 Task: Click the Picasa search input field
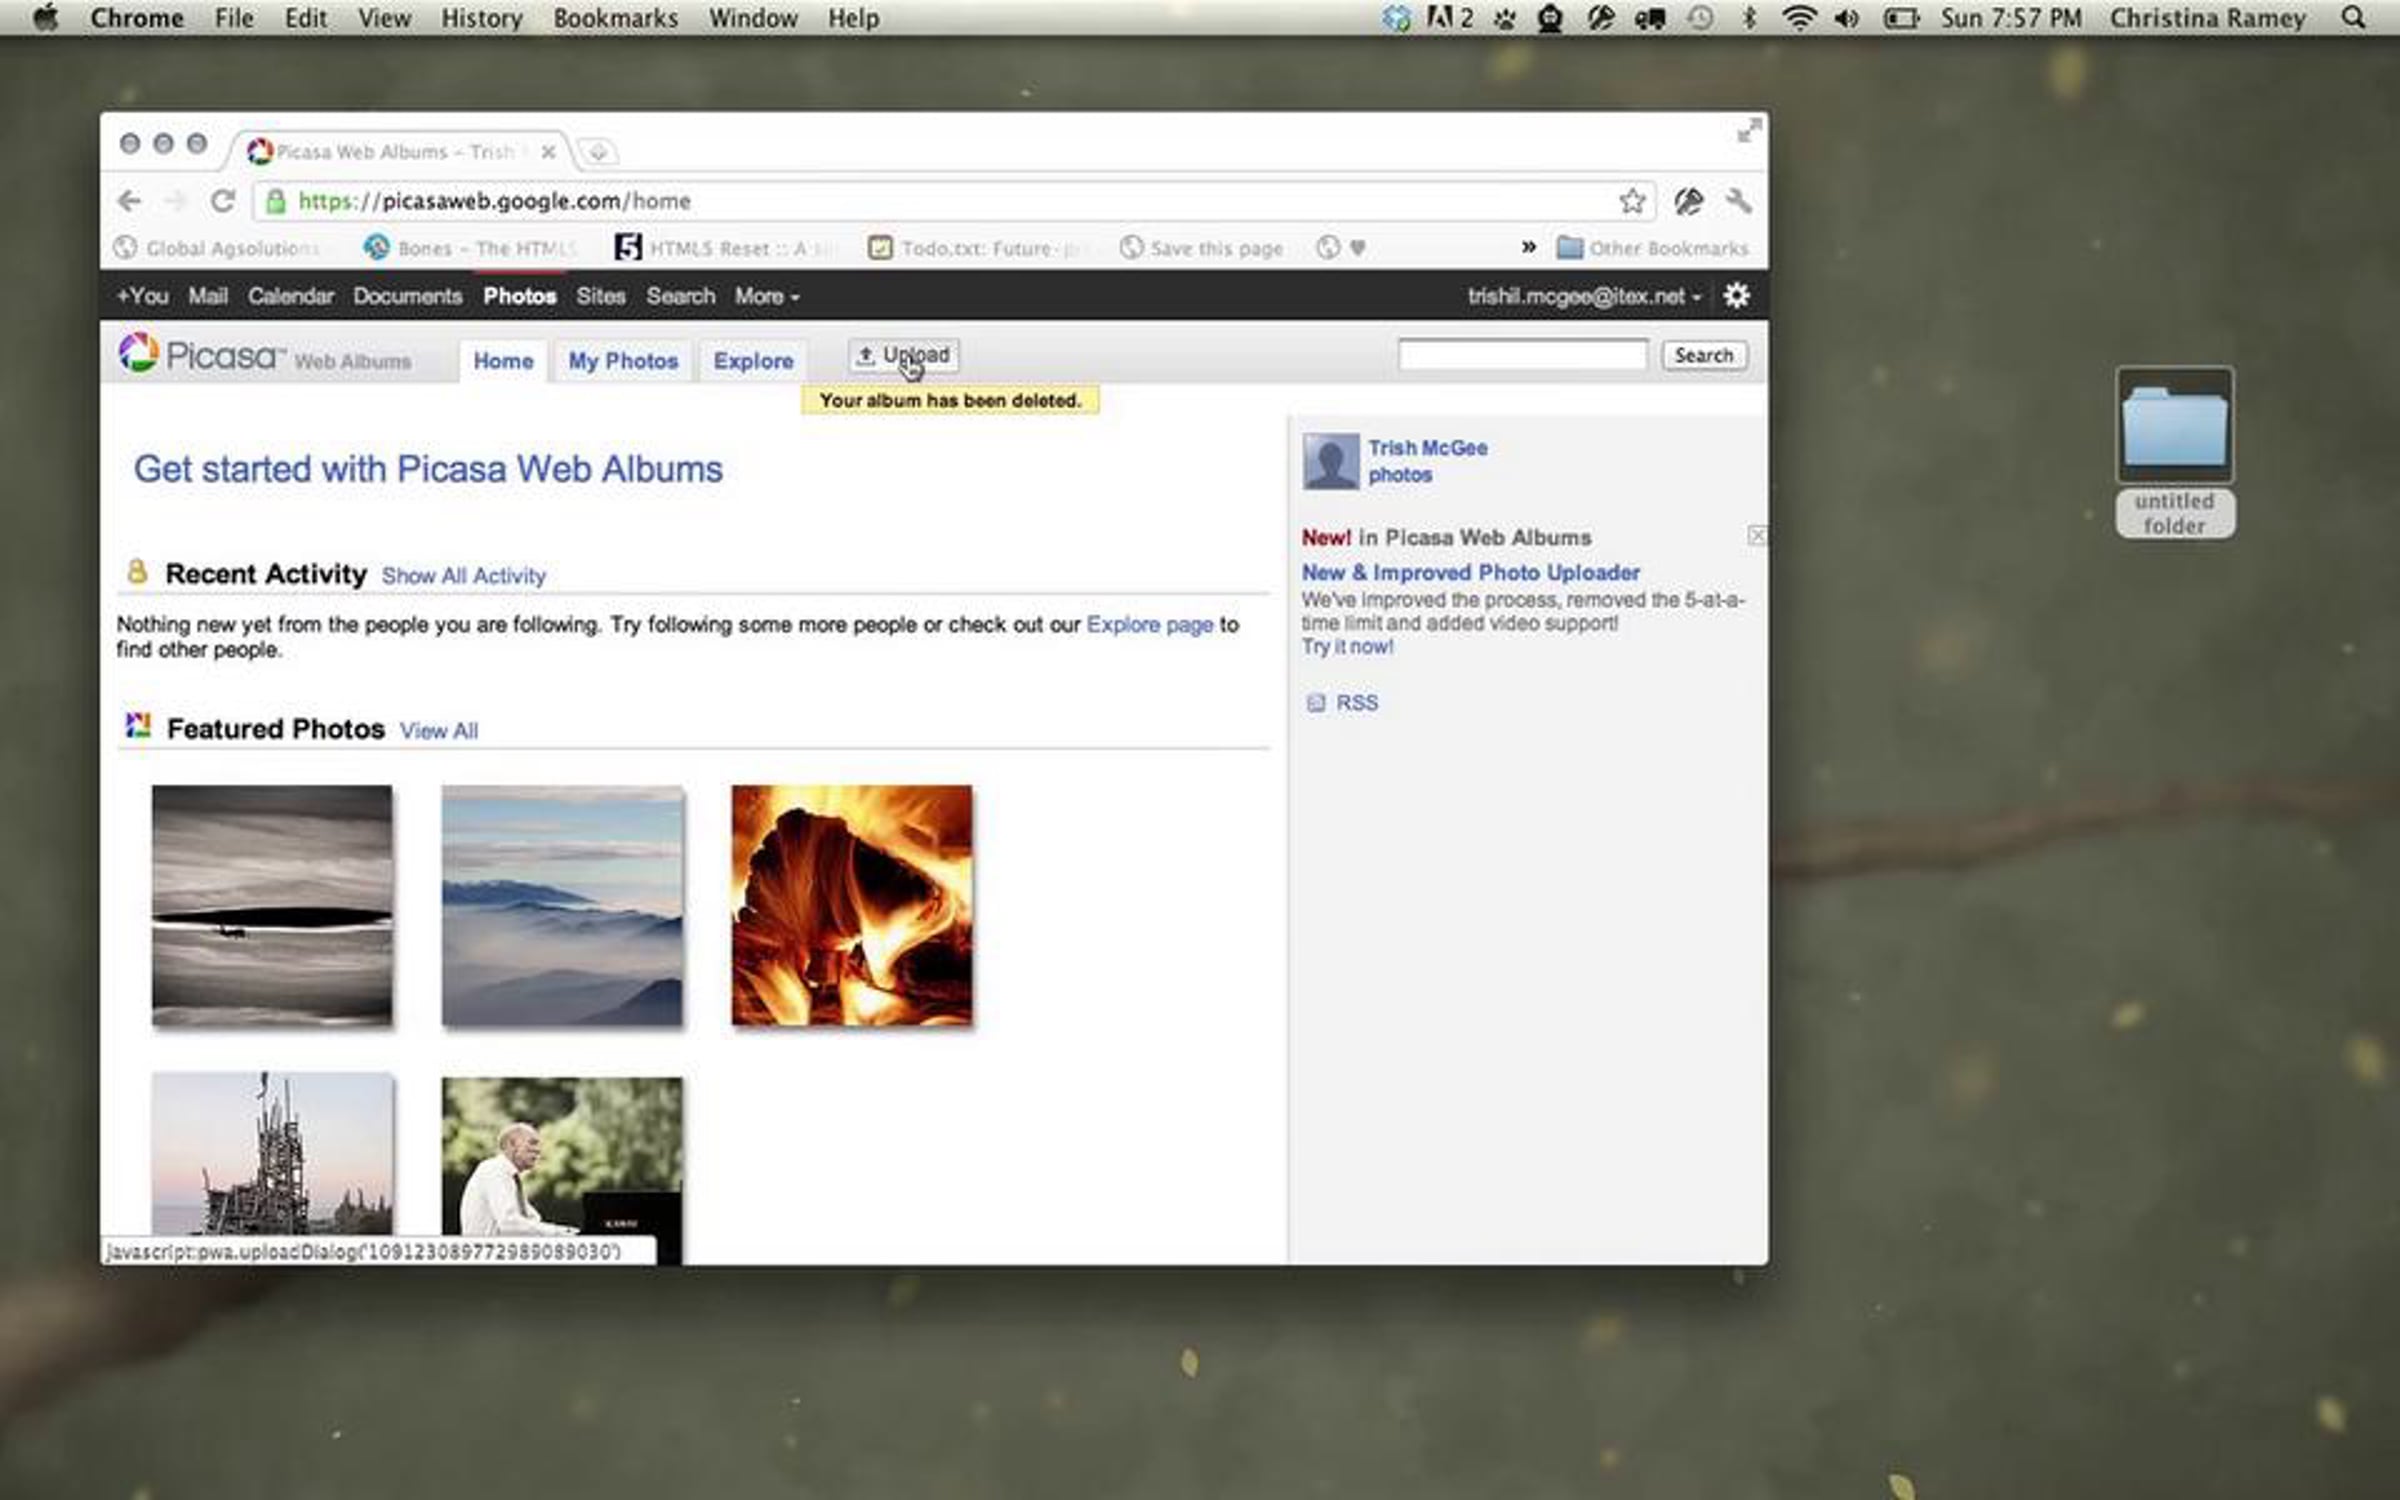[1522, 355]
